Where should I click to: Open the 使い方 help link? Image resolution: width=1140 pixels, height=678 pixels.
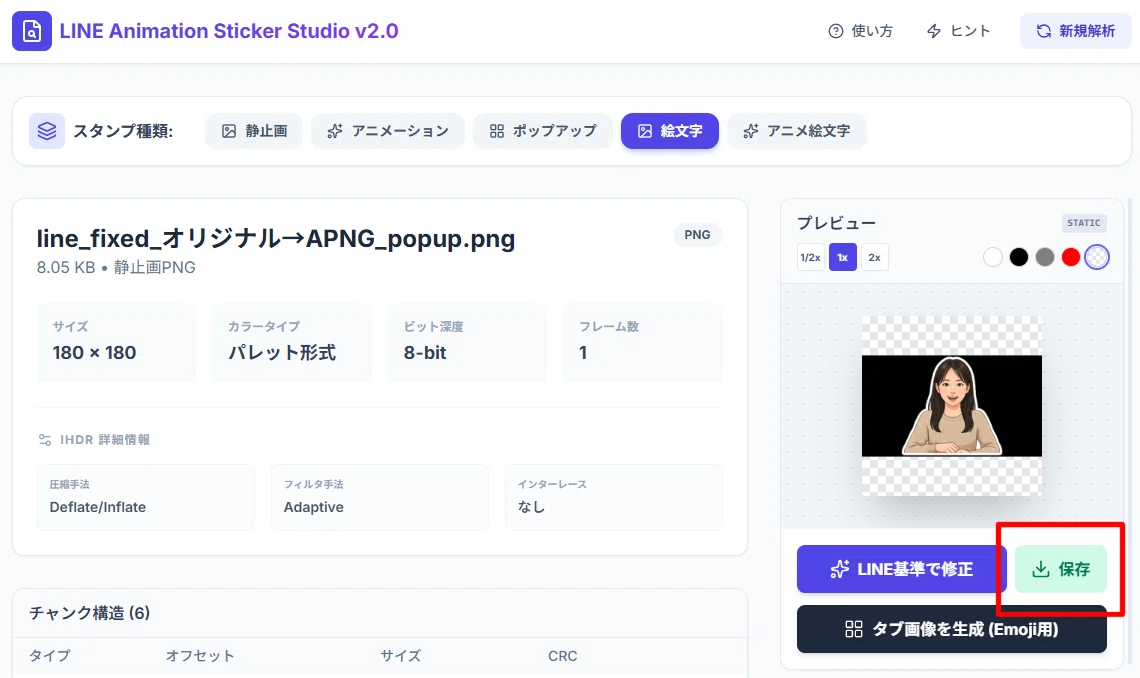(861, 31)
